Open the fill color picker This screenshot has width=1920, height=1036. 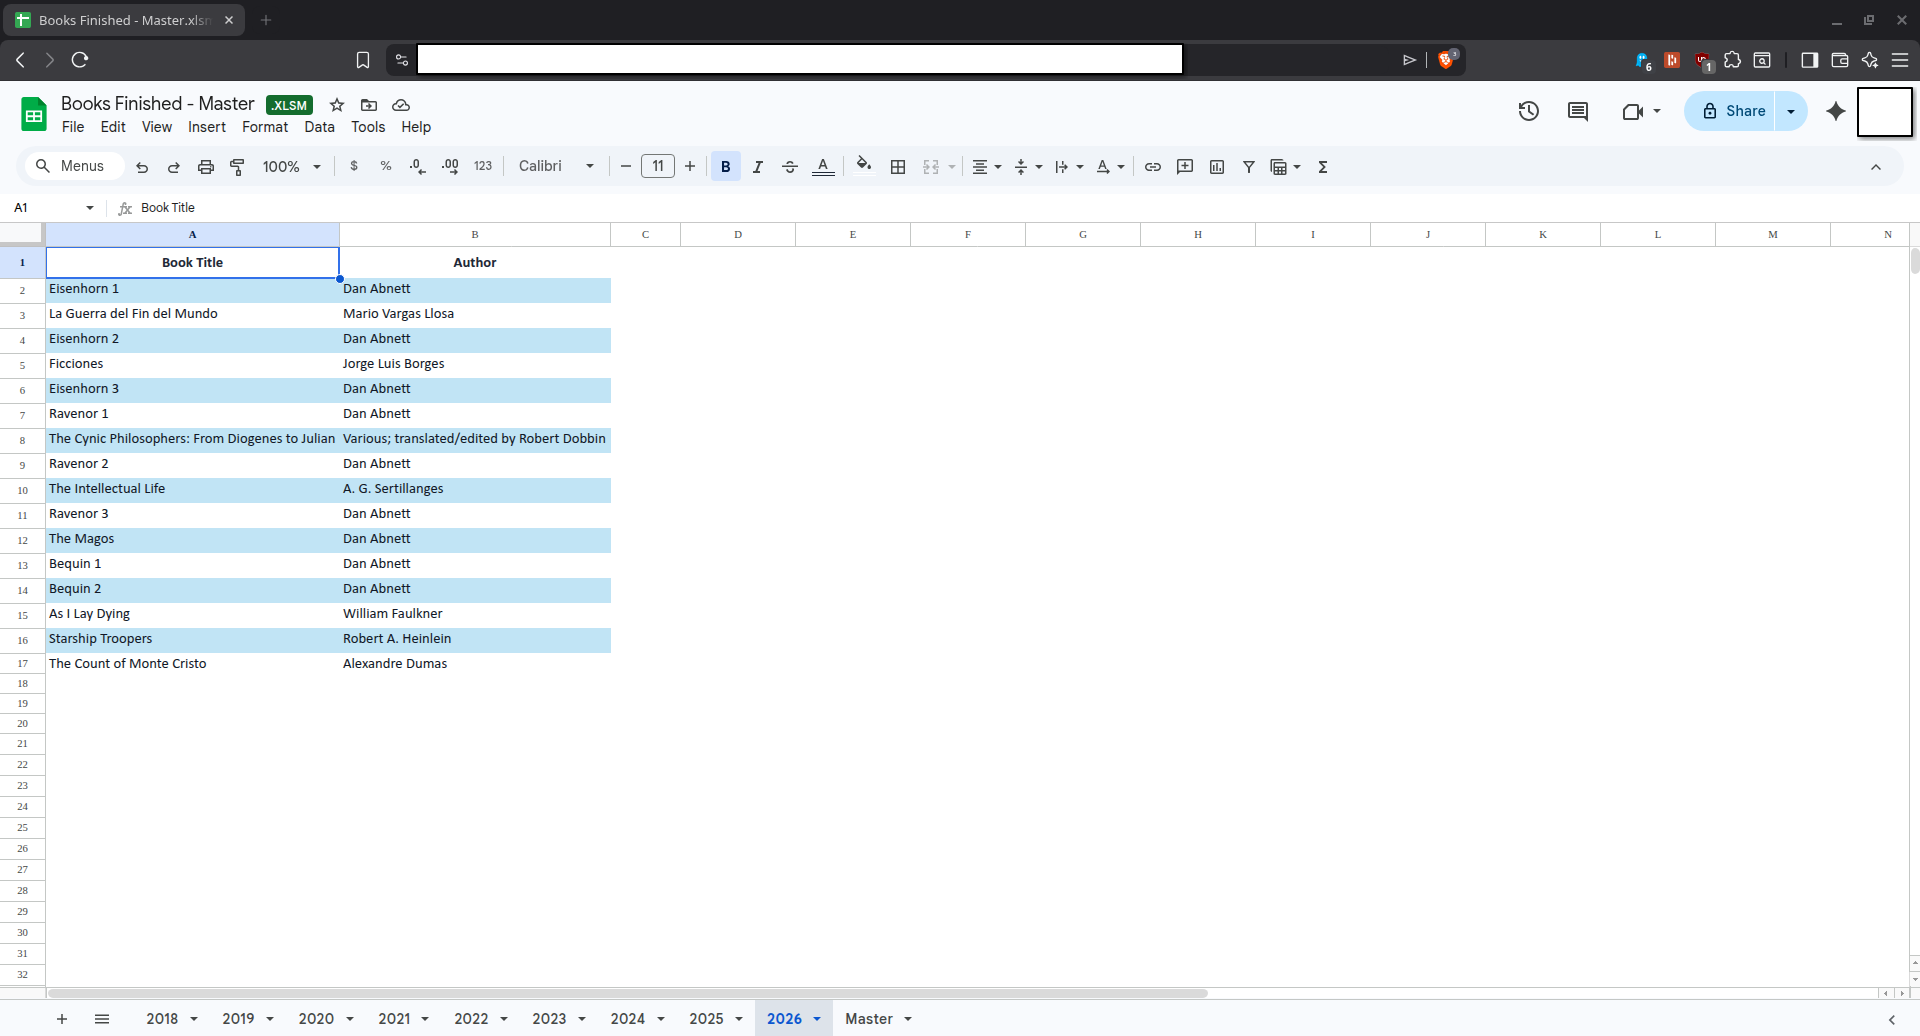coord(864,166)
